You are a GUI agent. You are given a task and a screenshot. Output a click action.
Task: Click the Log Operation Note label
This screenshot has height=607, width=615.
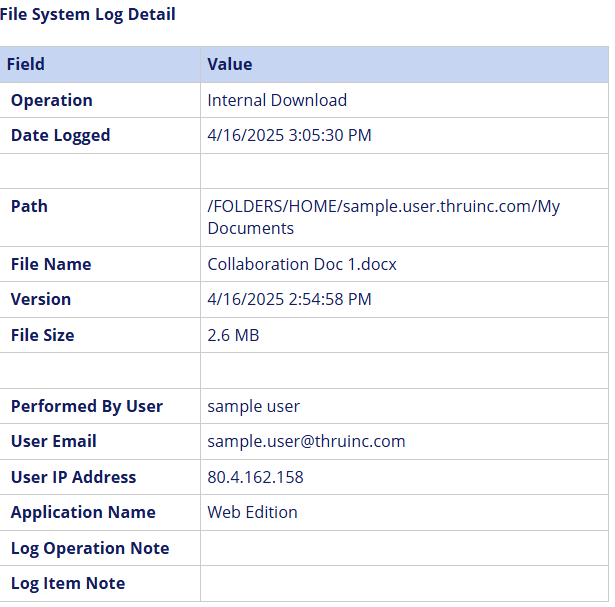coord(90,548)
